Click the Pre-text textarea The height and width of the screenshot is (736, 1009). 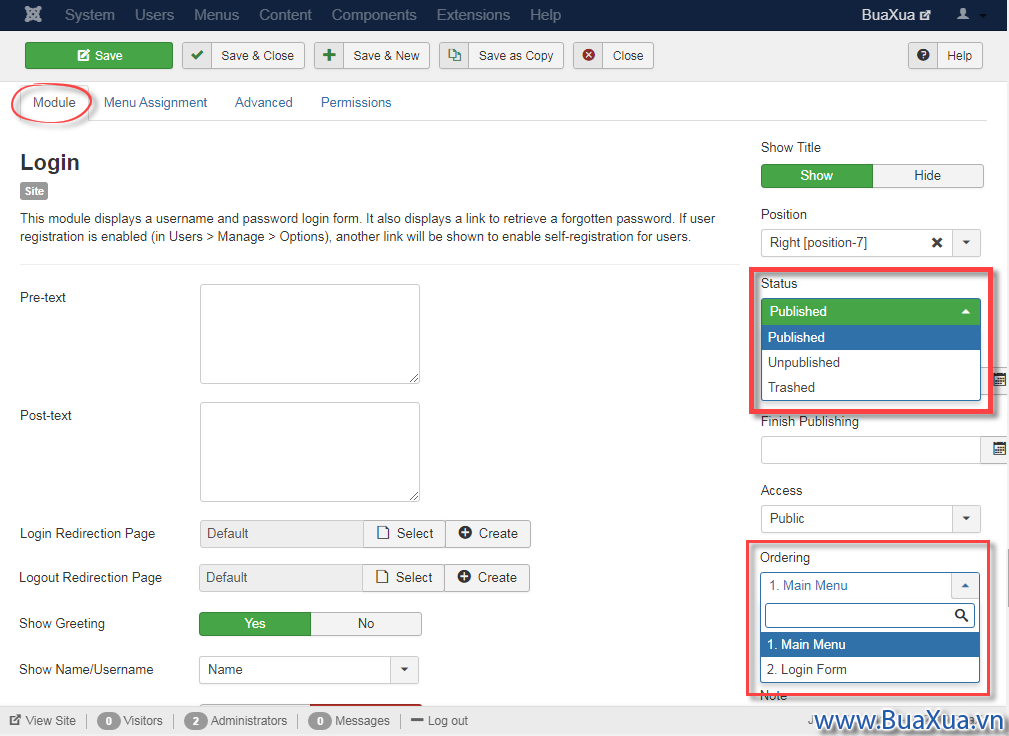[310, 334]
